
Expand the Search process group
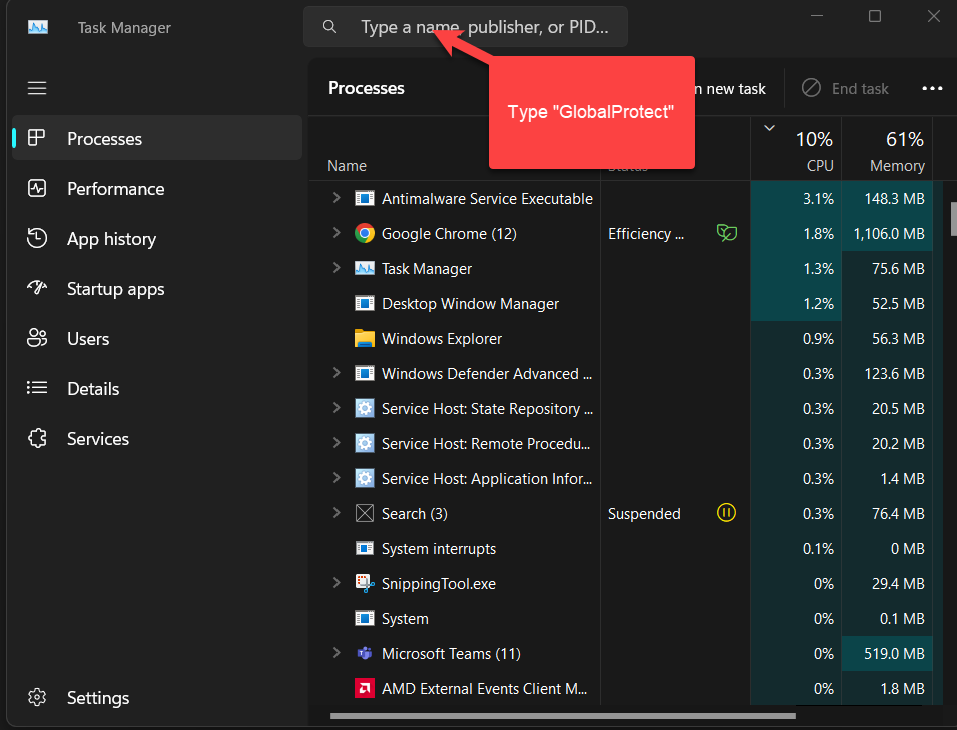(x=337, y=513)
